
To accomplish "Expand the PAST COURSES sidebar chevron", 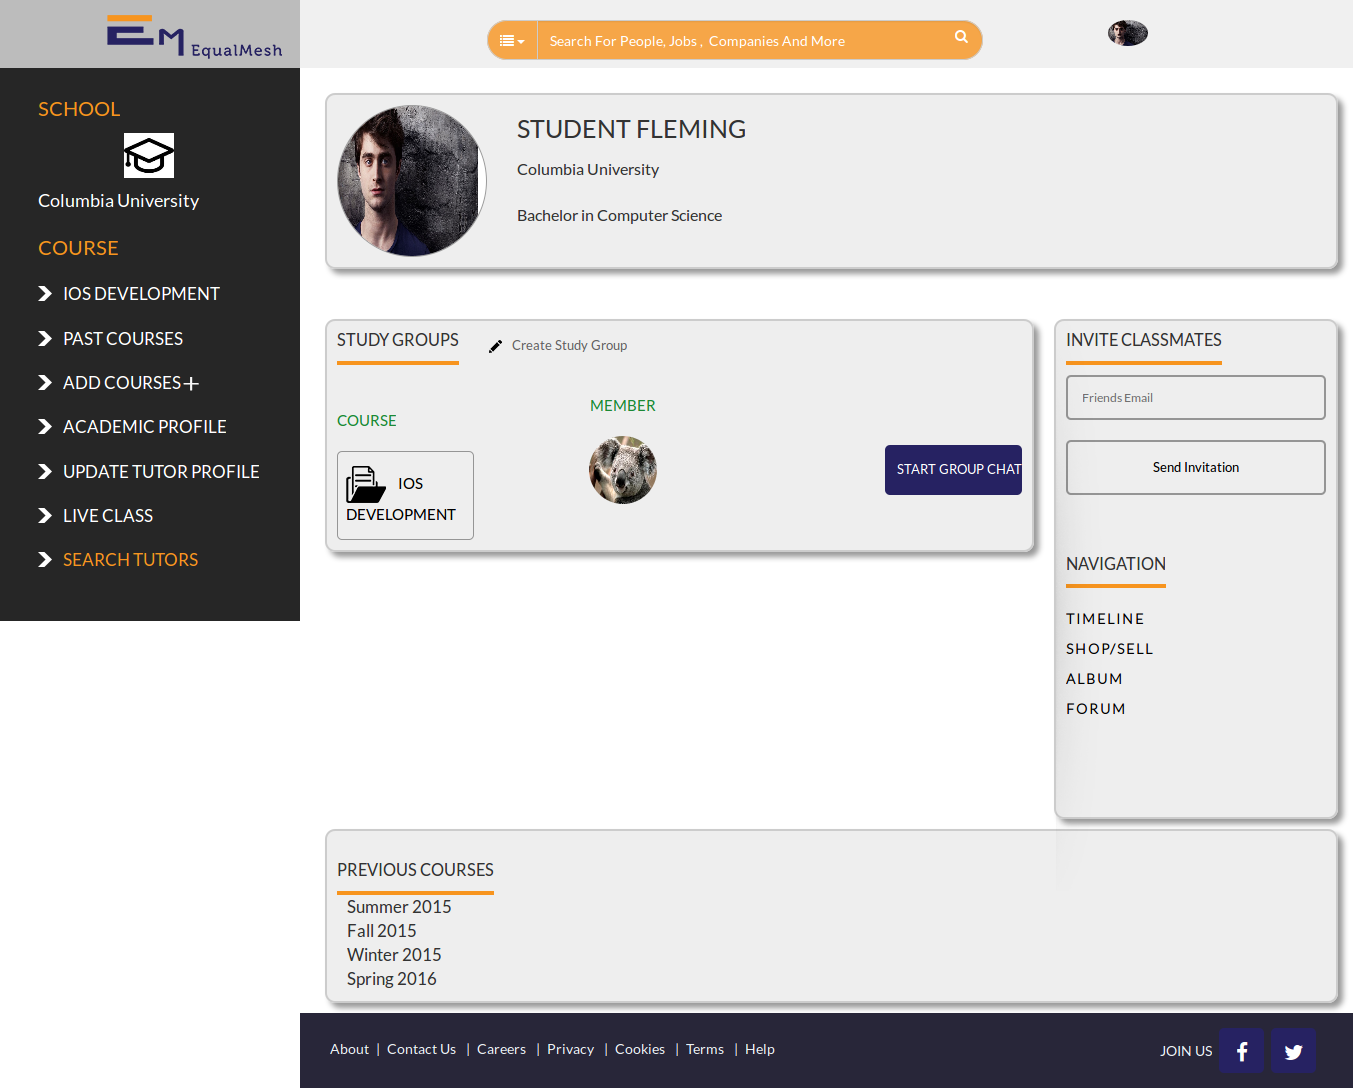I will tap(45, 338).
